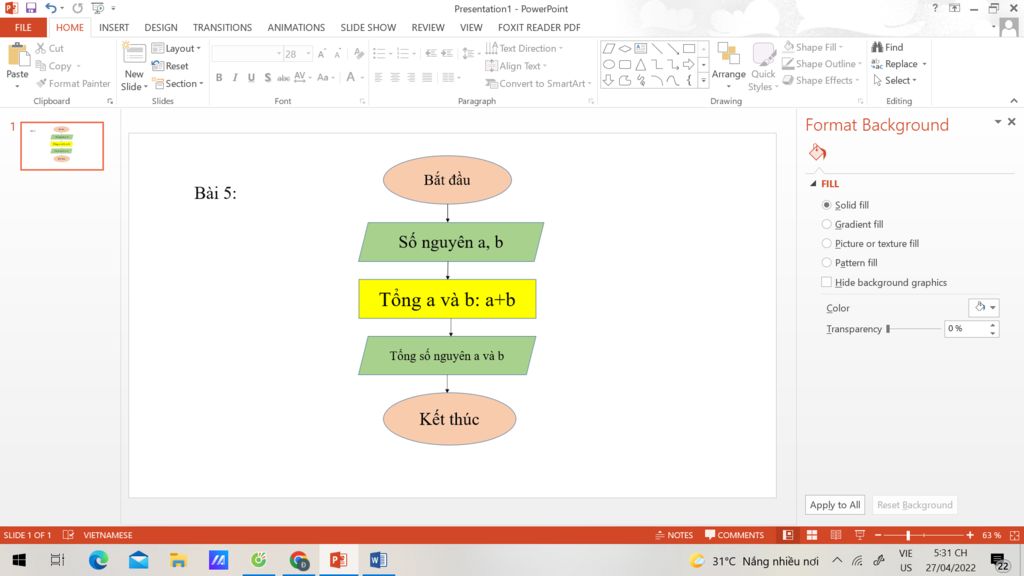Click the Transparency percentage field
The image size is (1024, 576).
(965, 328)
